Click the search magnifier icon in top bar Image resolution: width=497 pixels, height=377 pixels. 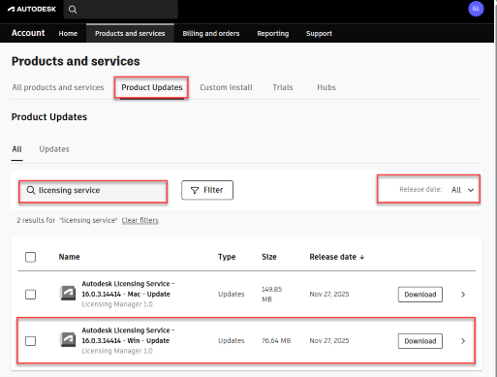pyautogui.click(x=73, y=10)
